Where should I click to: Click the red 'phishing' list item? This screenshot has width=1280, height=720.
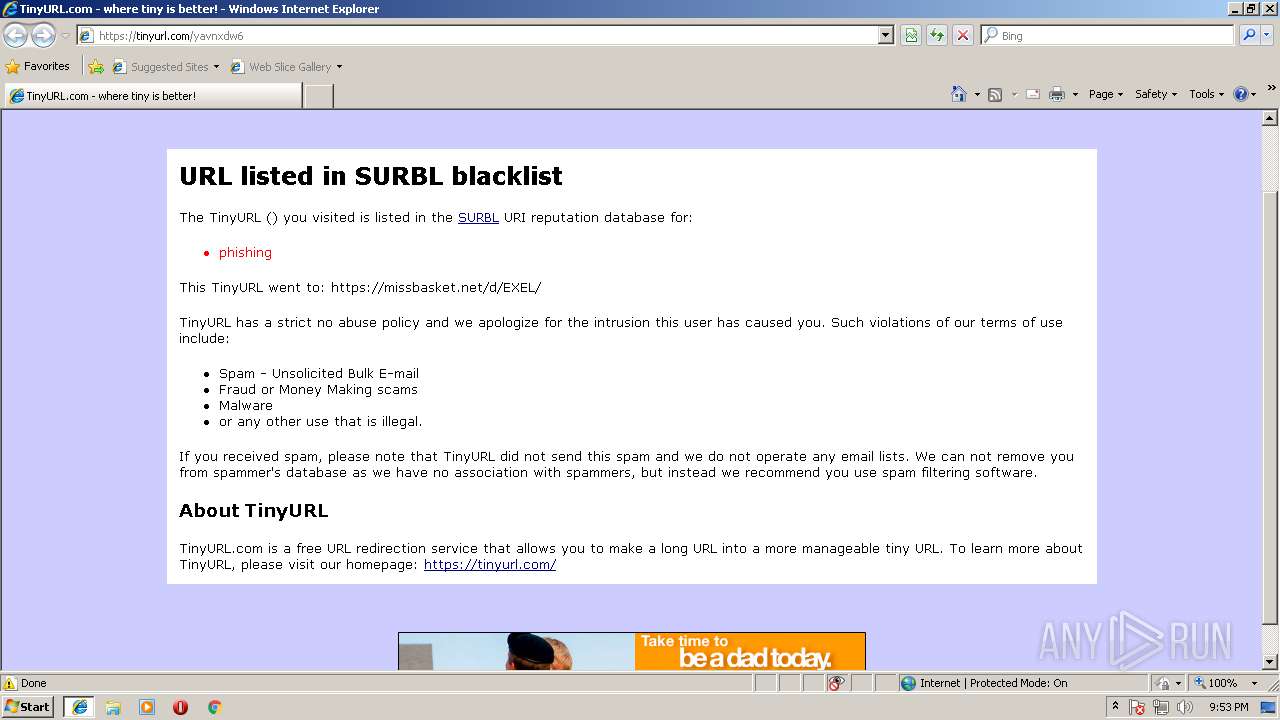click(x=245, y=252)
